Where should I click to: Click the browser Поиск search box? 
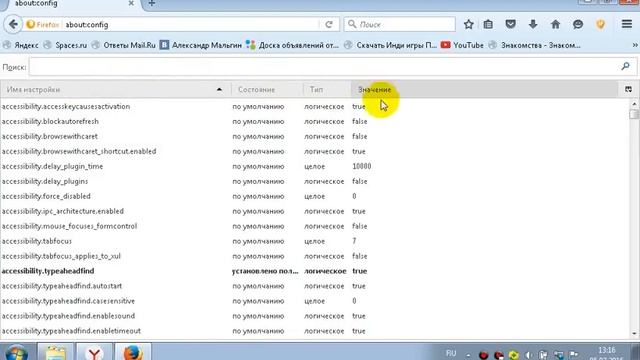click(400, 24)
